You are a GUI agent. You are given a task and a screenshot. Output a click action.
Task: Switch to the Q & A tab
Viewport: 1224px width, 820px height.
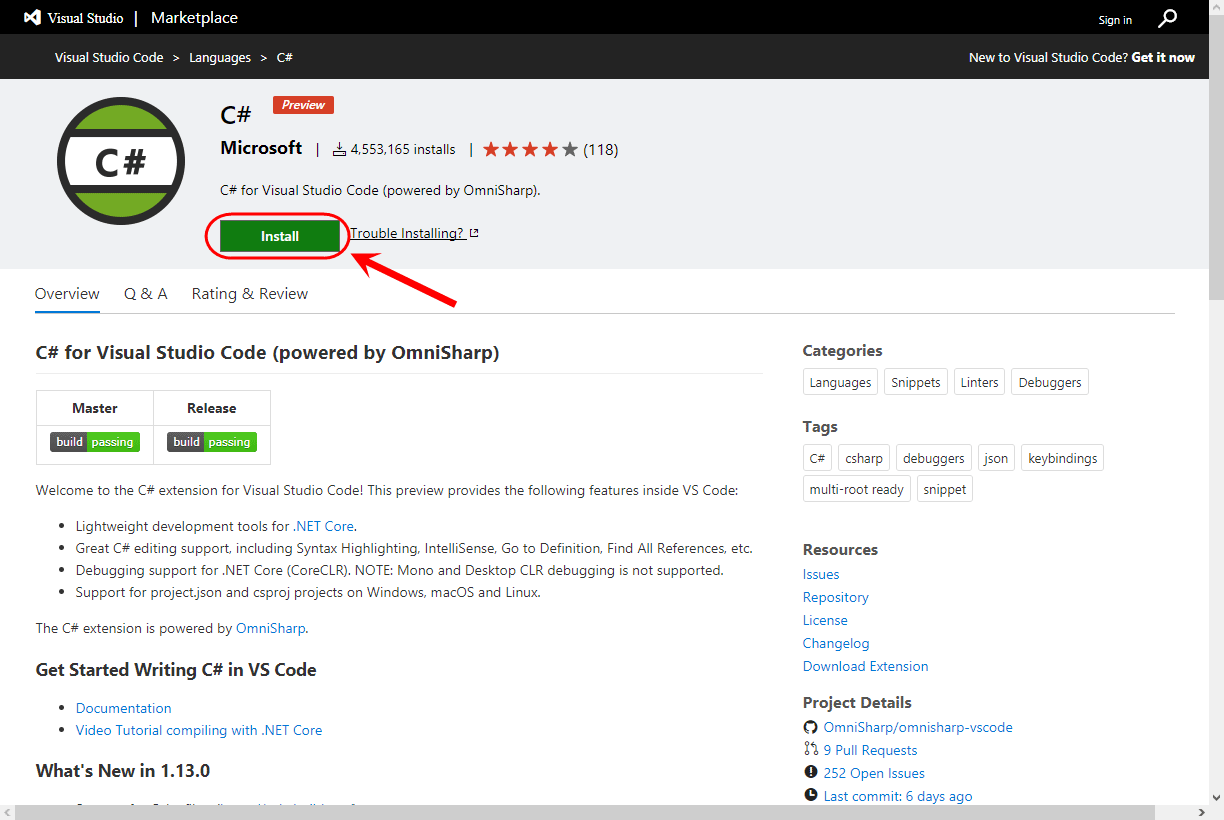(x=146, y=293)
